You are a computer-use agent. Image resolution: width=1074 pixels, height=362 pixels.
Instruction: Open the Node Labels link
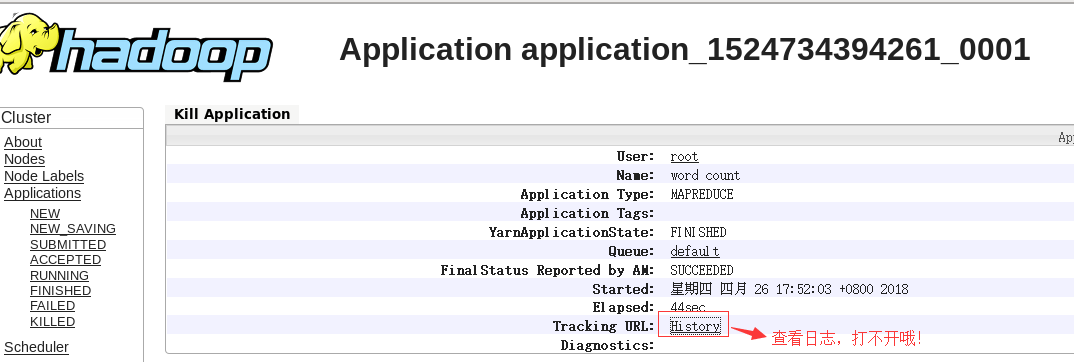[x=44, y=177]
